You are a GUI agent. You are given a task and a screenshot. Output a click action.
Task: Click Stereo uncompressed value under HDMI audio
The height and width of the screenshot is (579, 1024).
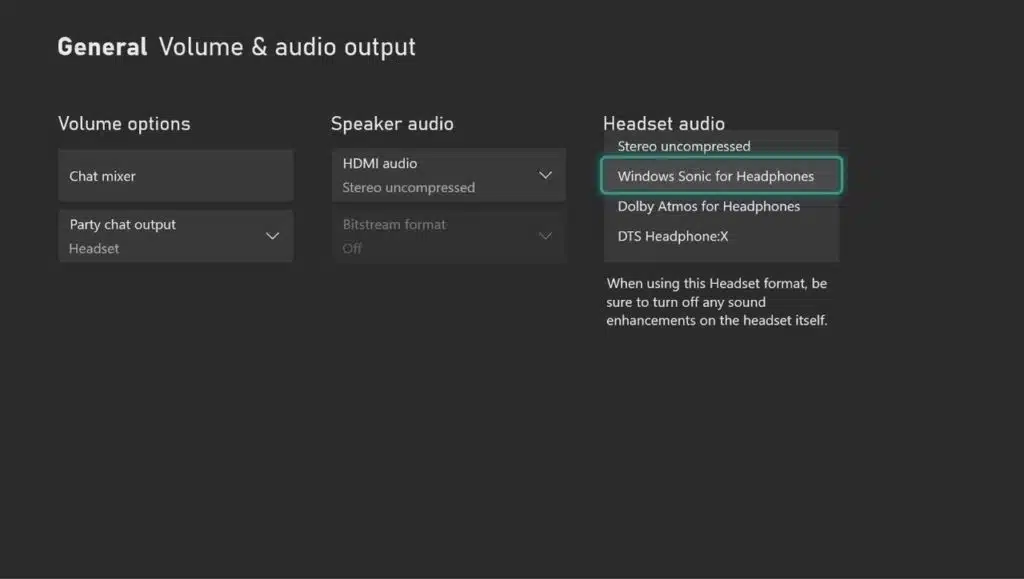click(408, 187)
